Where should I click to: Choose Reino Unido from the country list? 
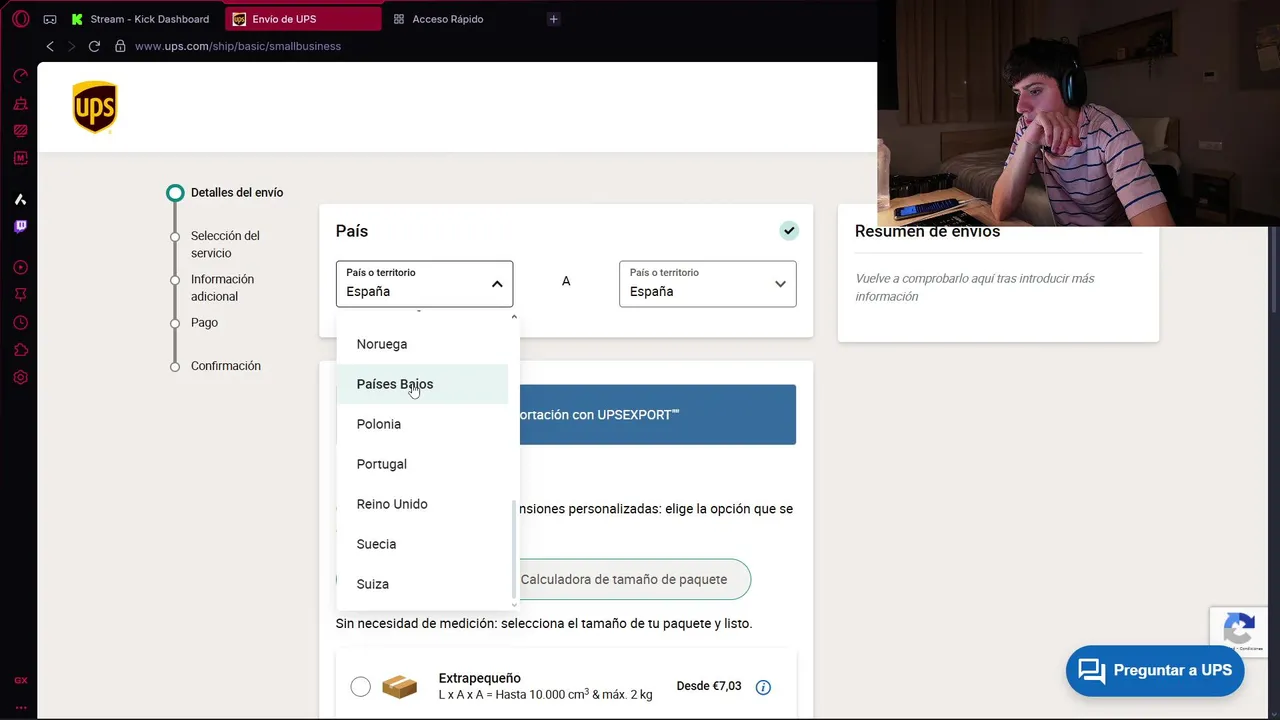(x=422, y=504)
